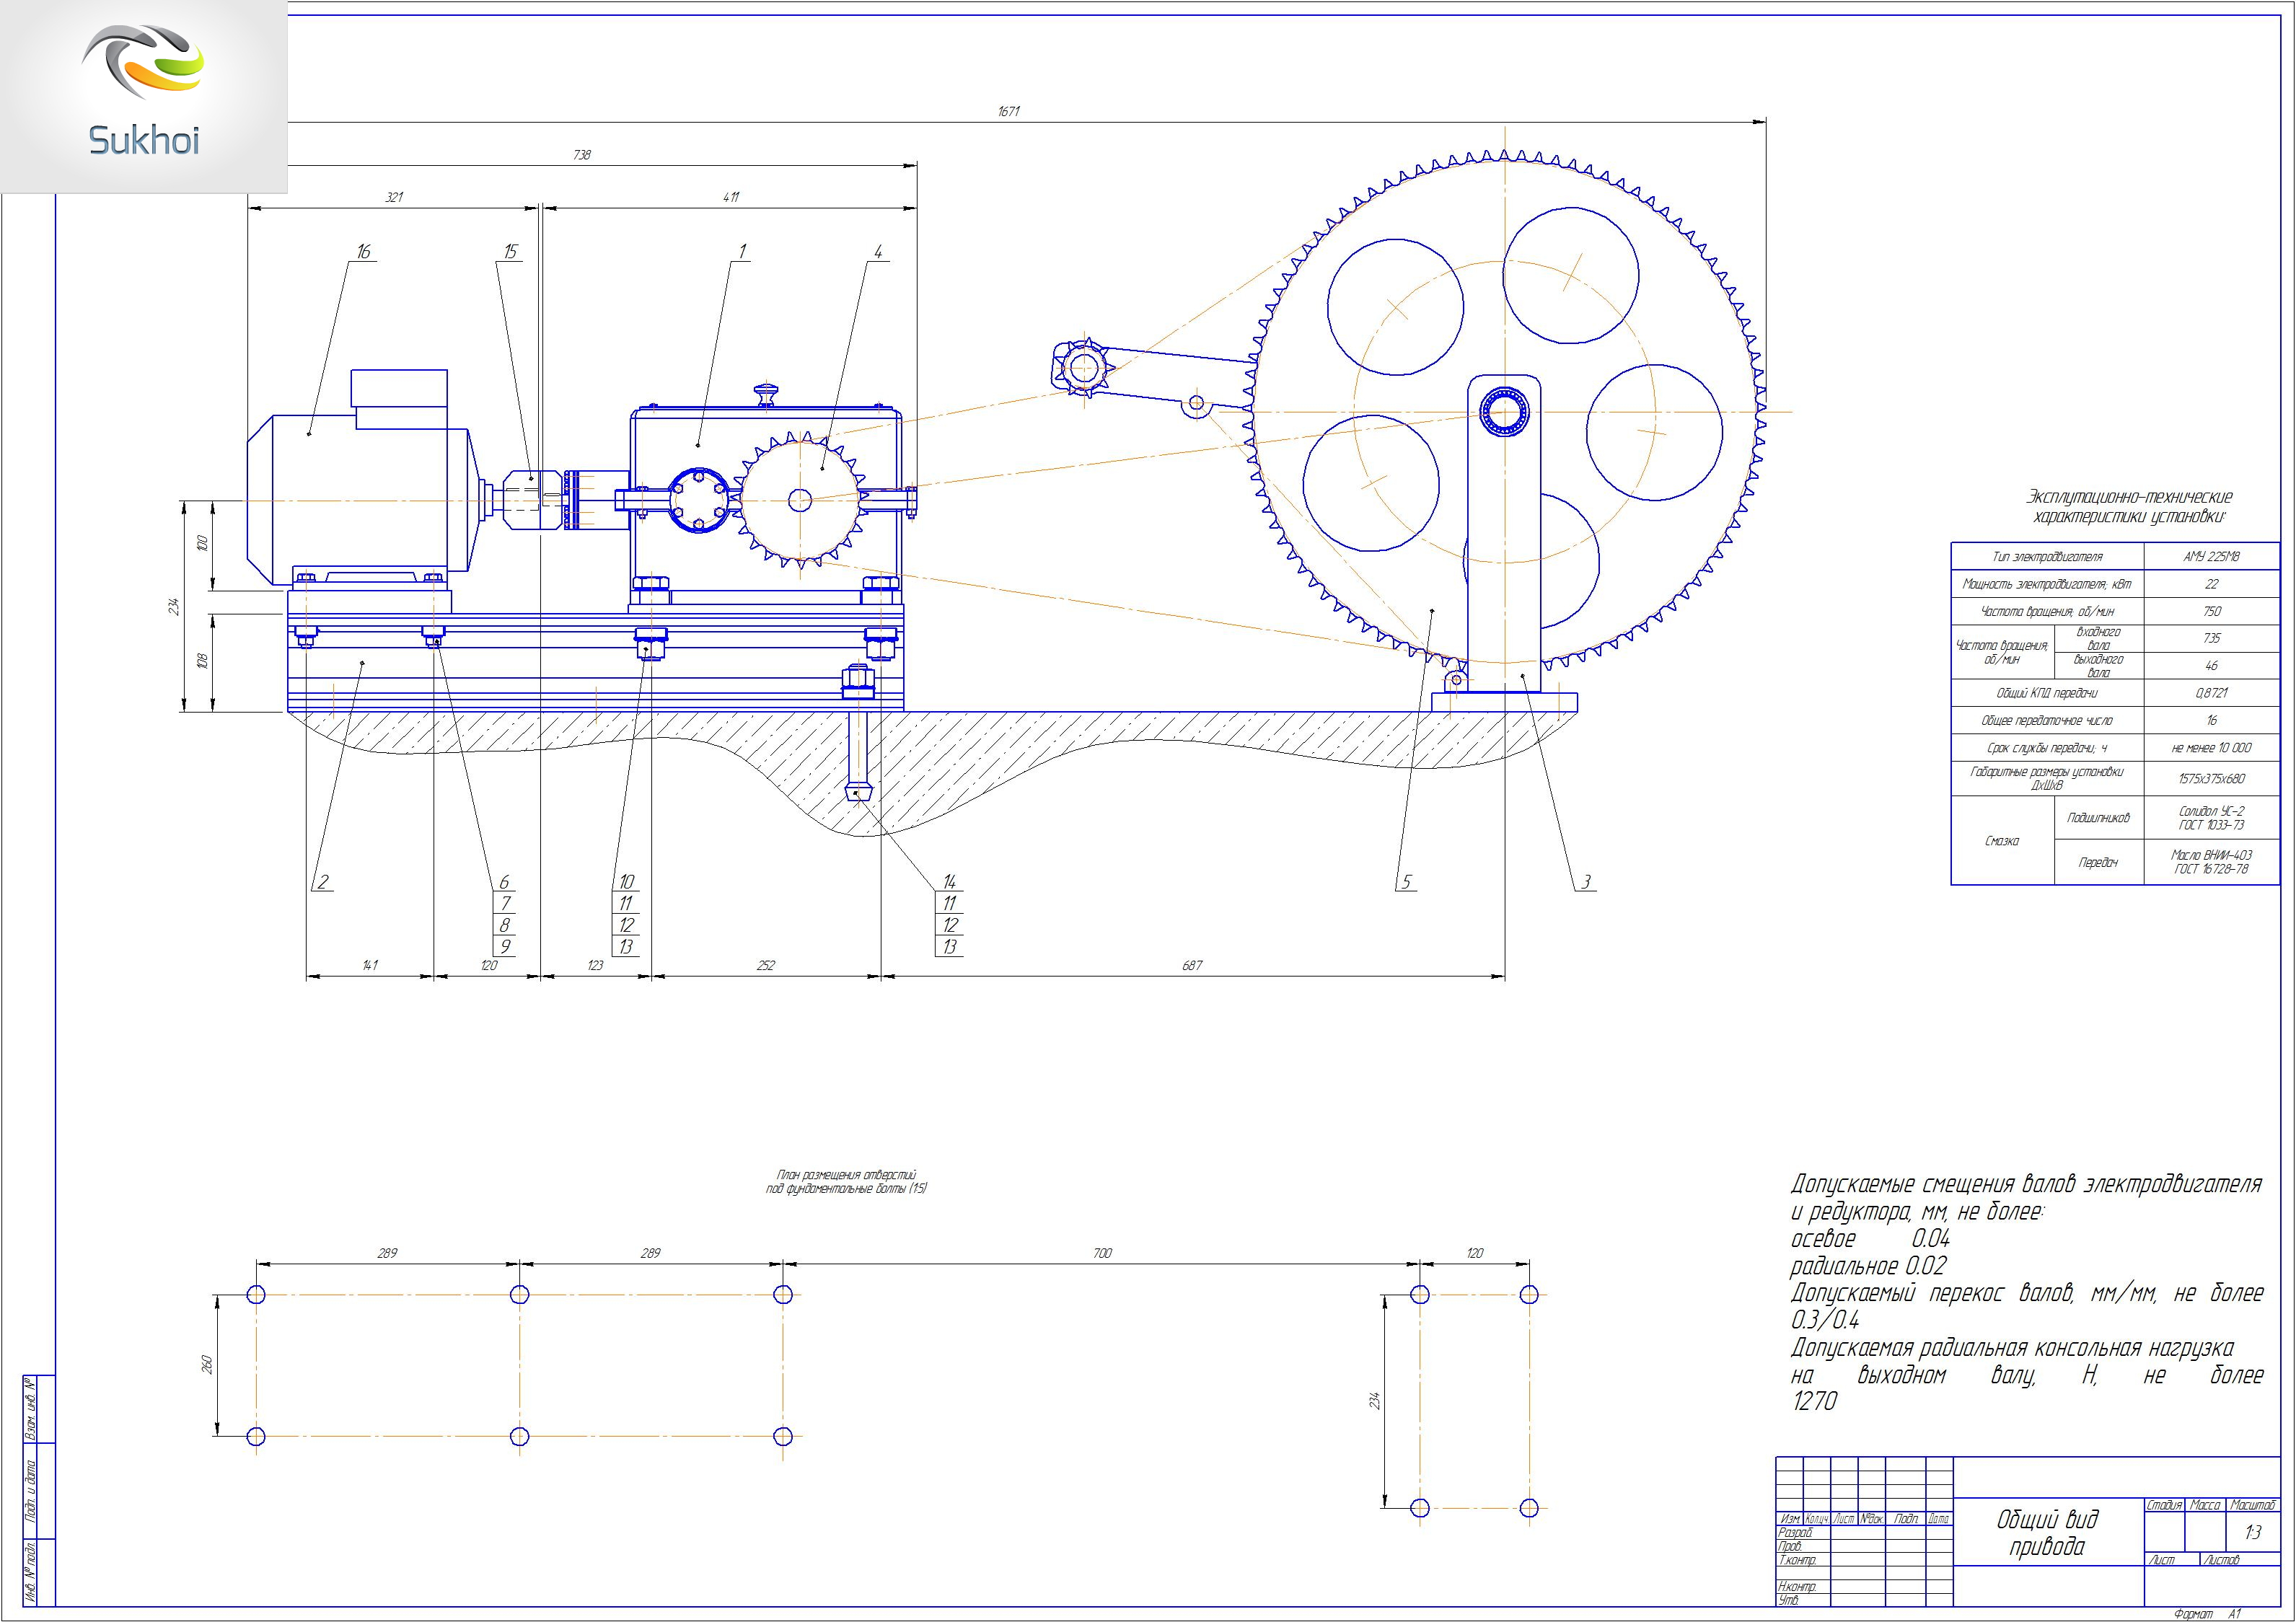Select the 'Формат A1' label
Screen dimensions: 2296x1622
pos(2207,1614)
